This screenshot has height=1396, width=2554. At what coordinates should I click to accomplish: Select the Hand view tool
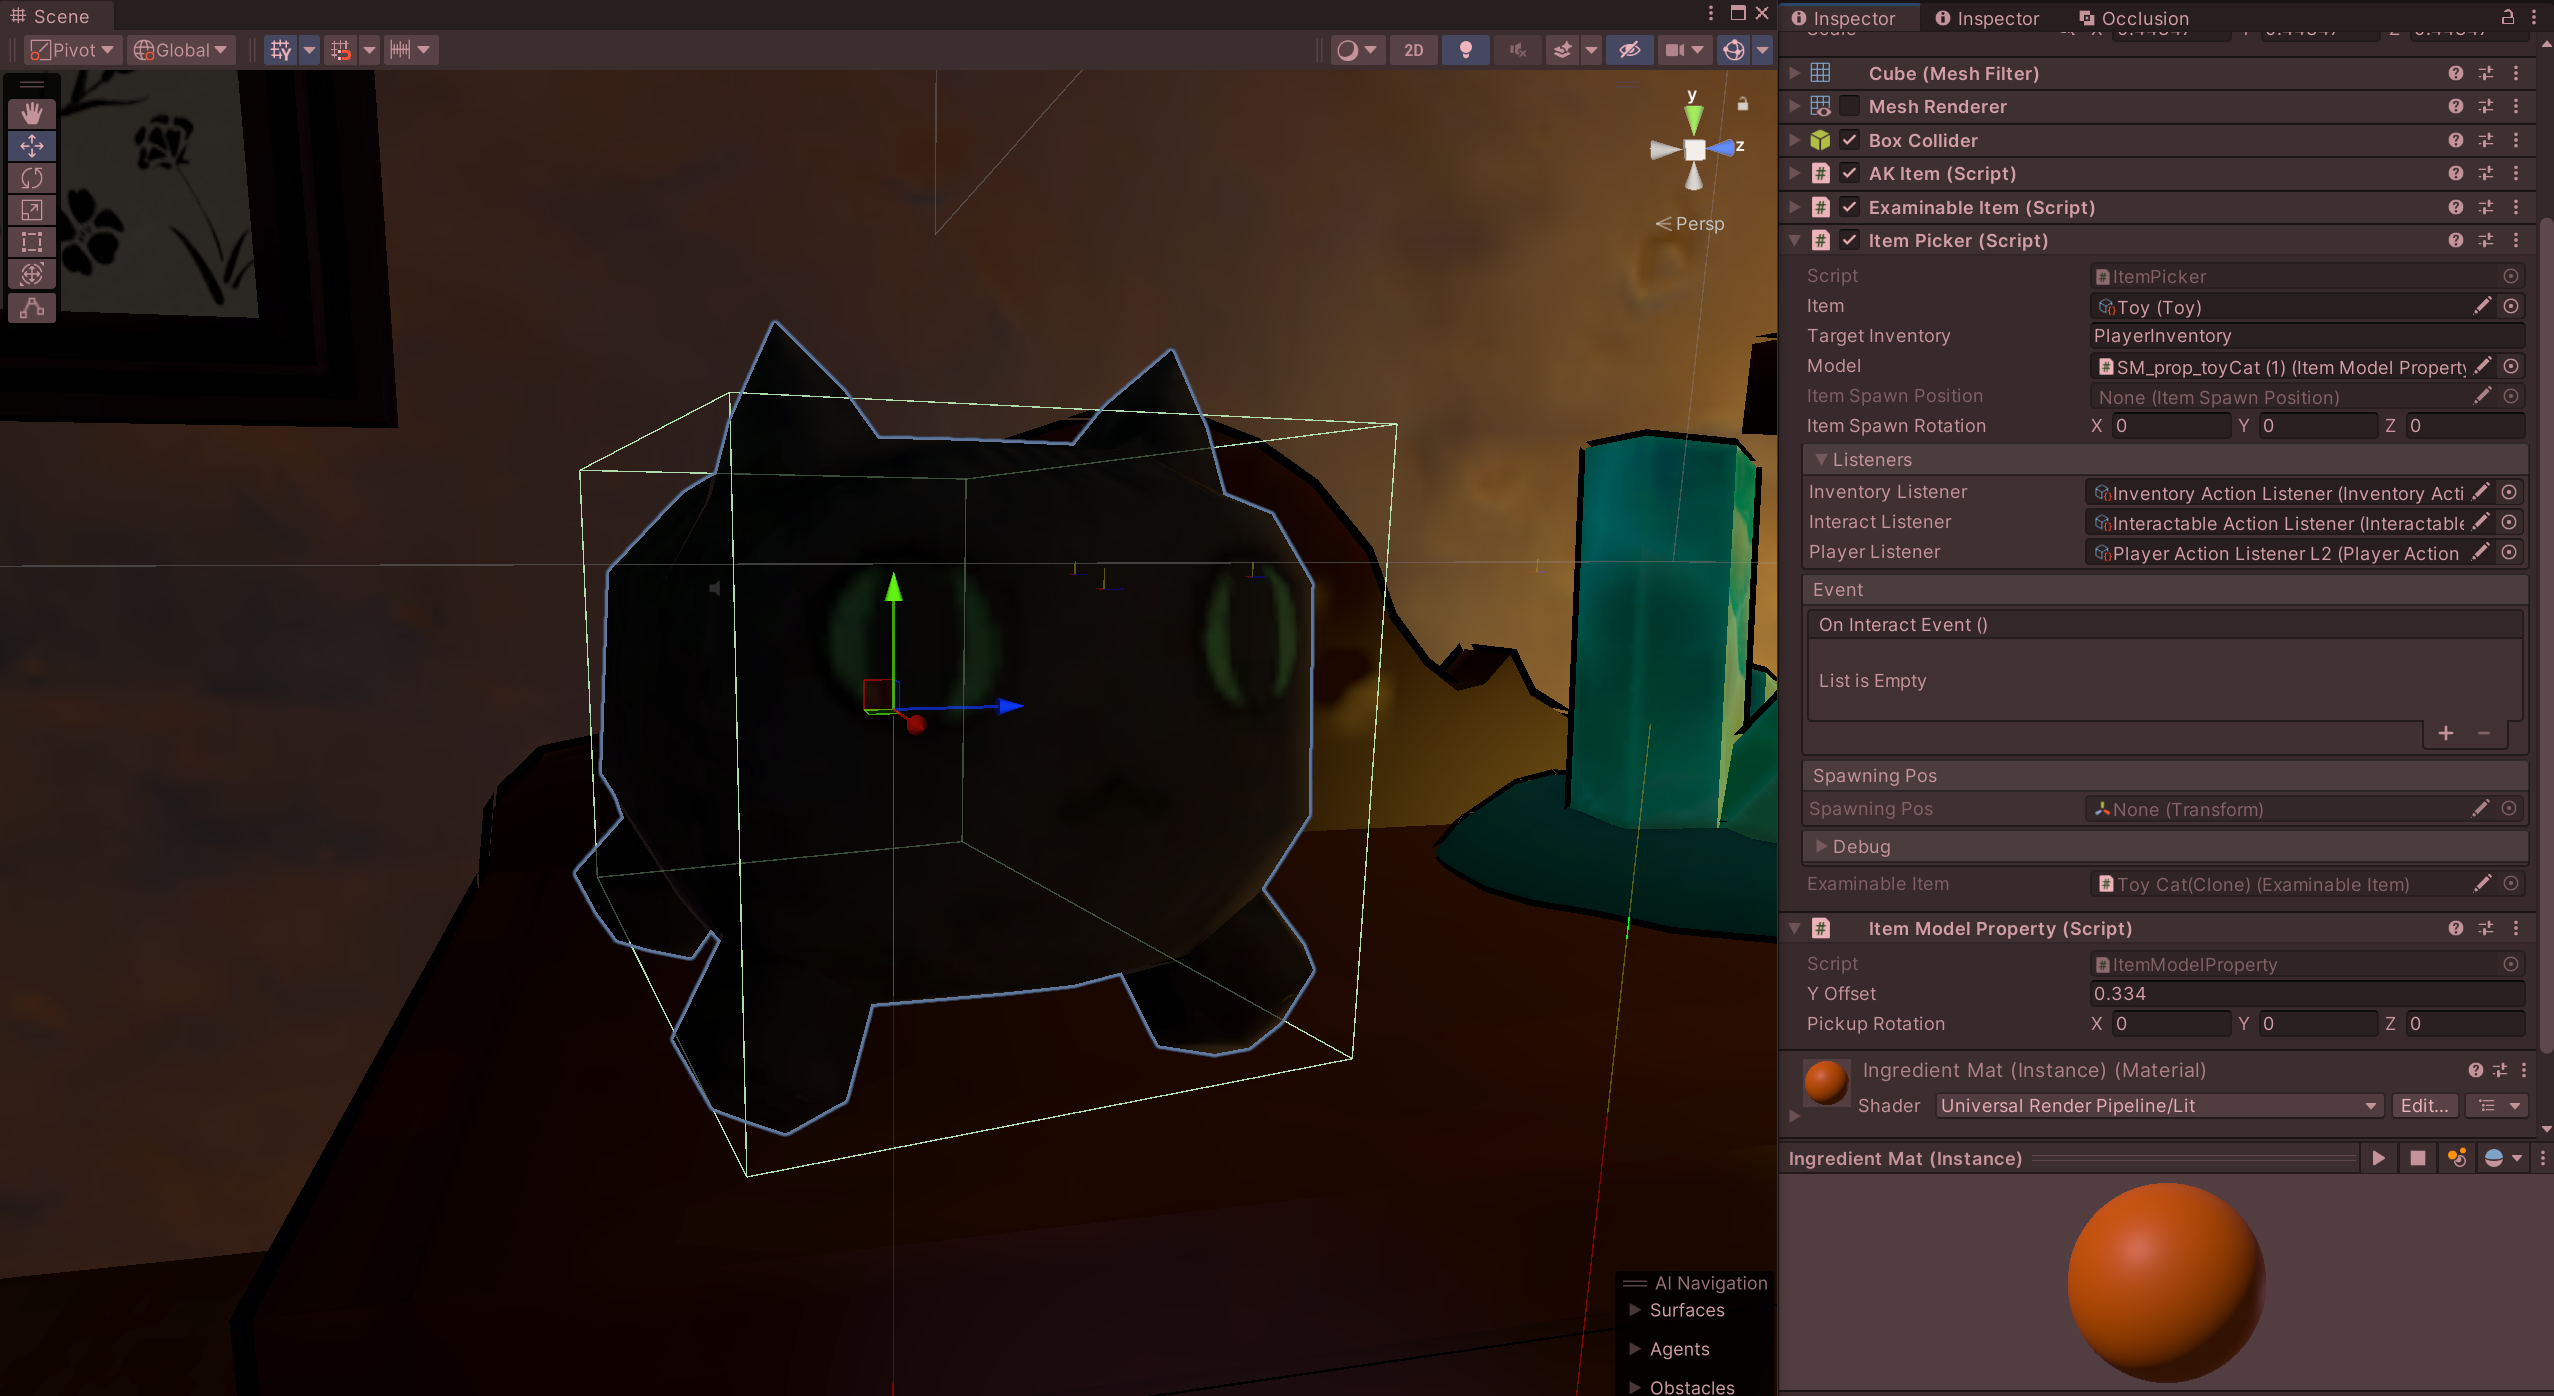click(x=32, y=114)
